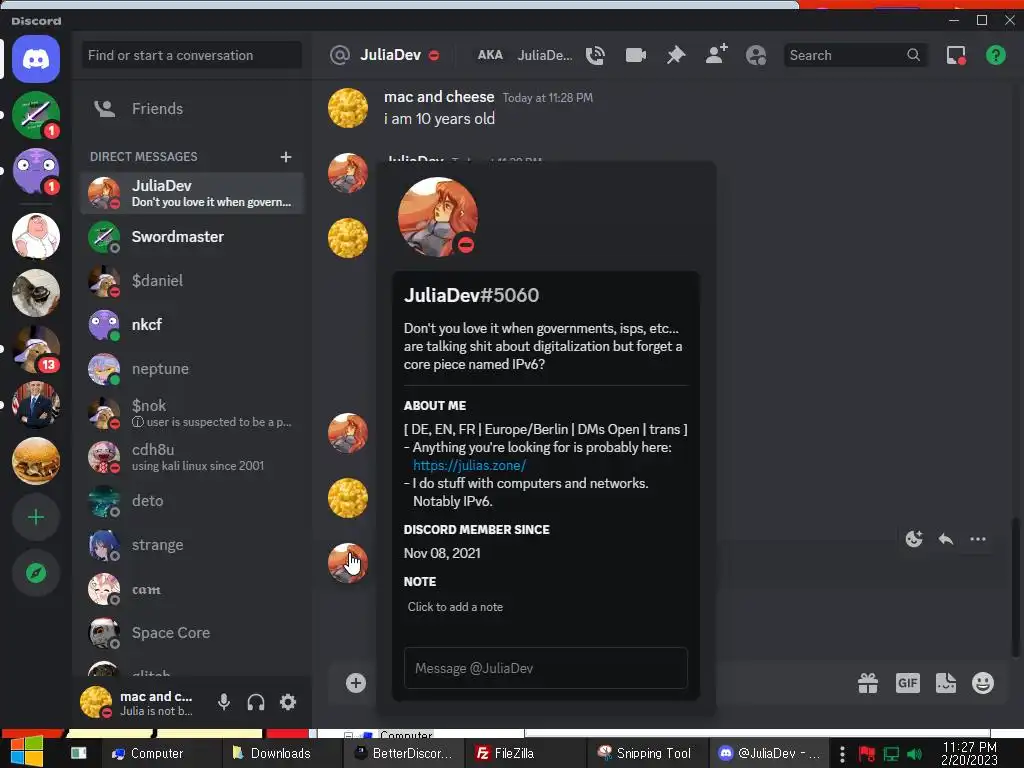
Task: Click the upload attachment plus button
Action: [356, 683]
